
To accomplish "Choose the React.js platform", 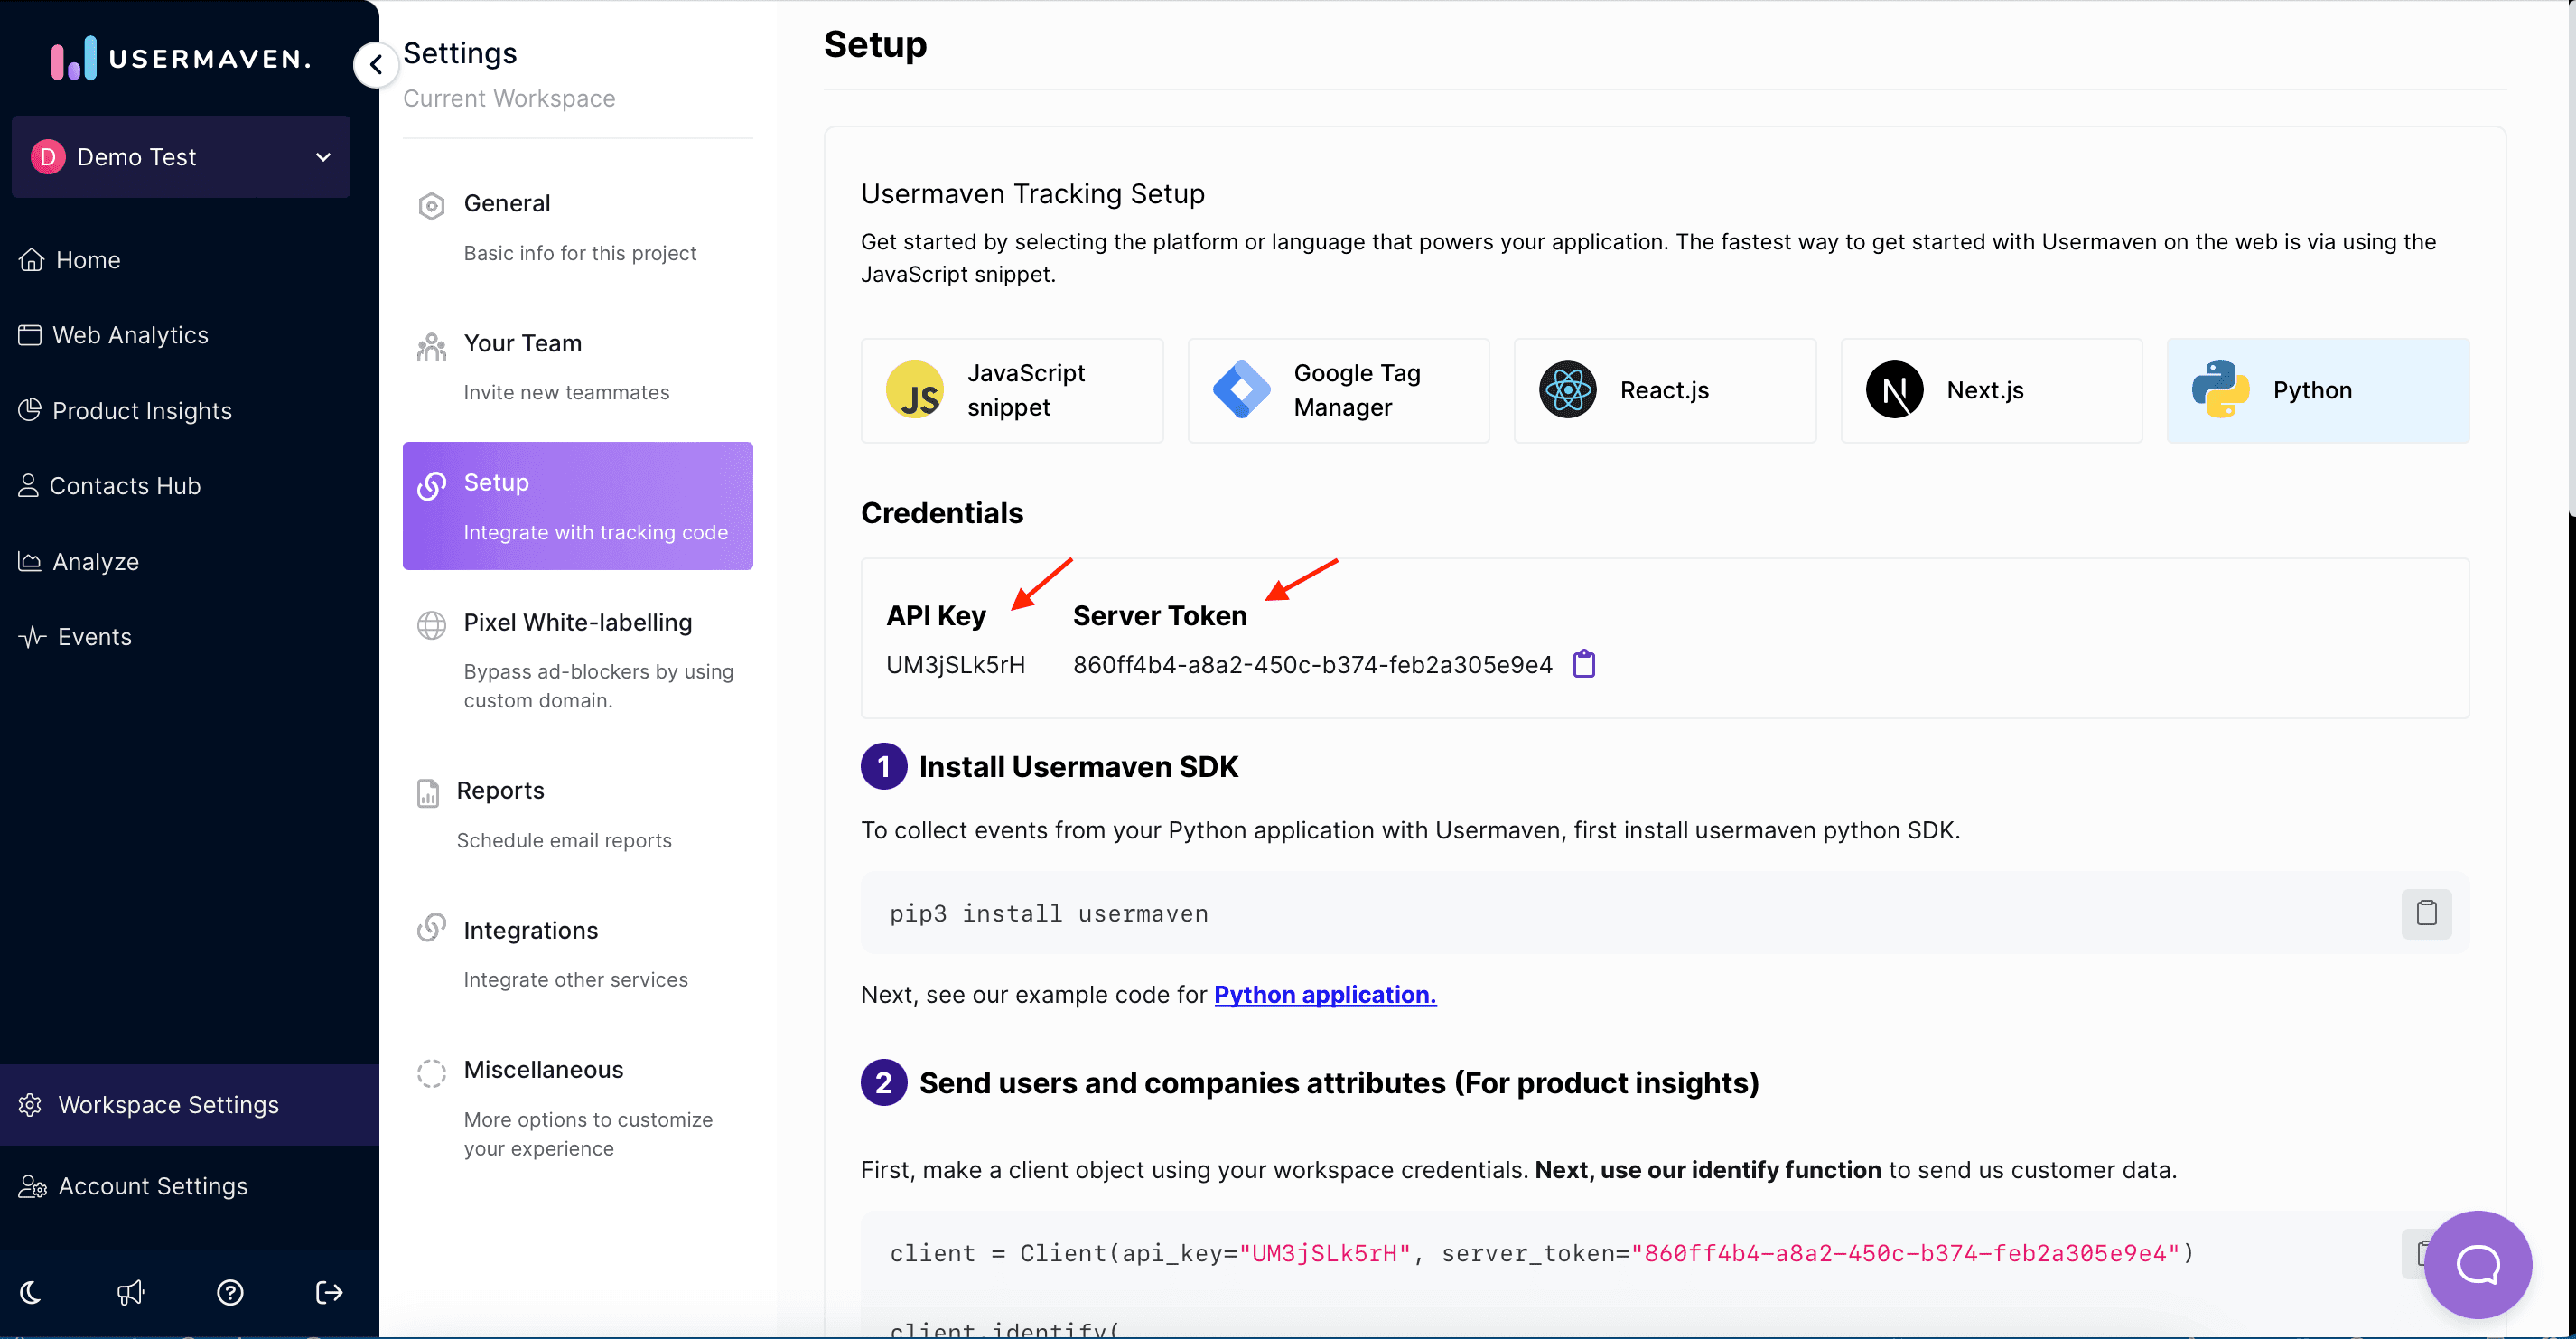I will coord(1665,390).
